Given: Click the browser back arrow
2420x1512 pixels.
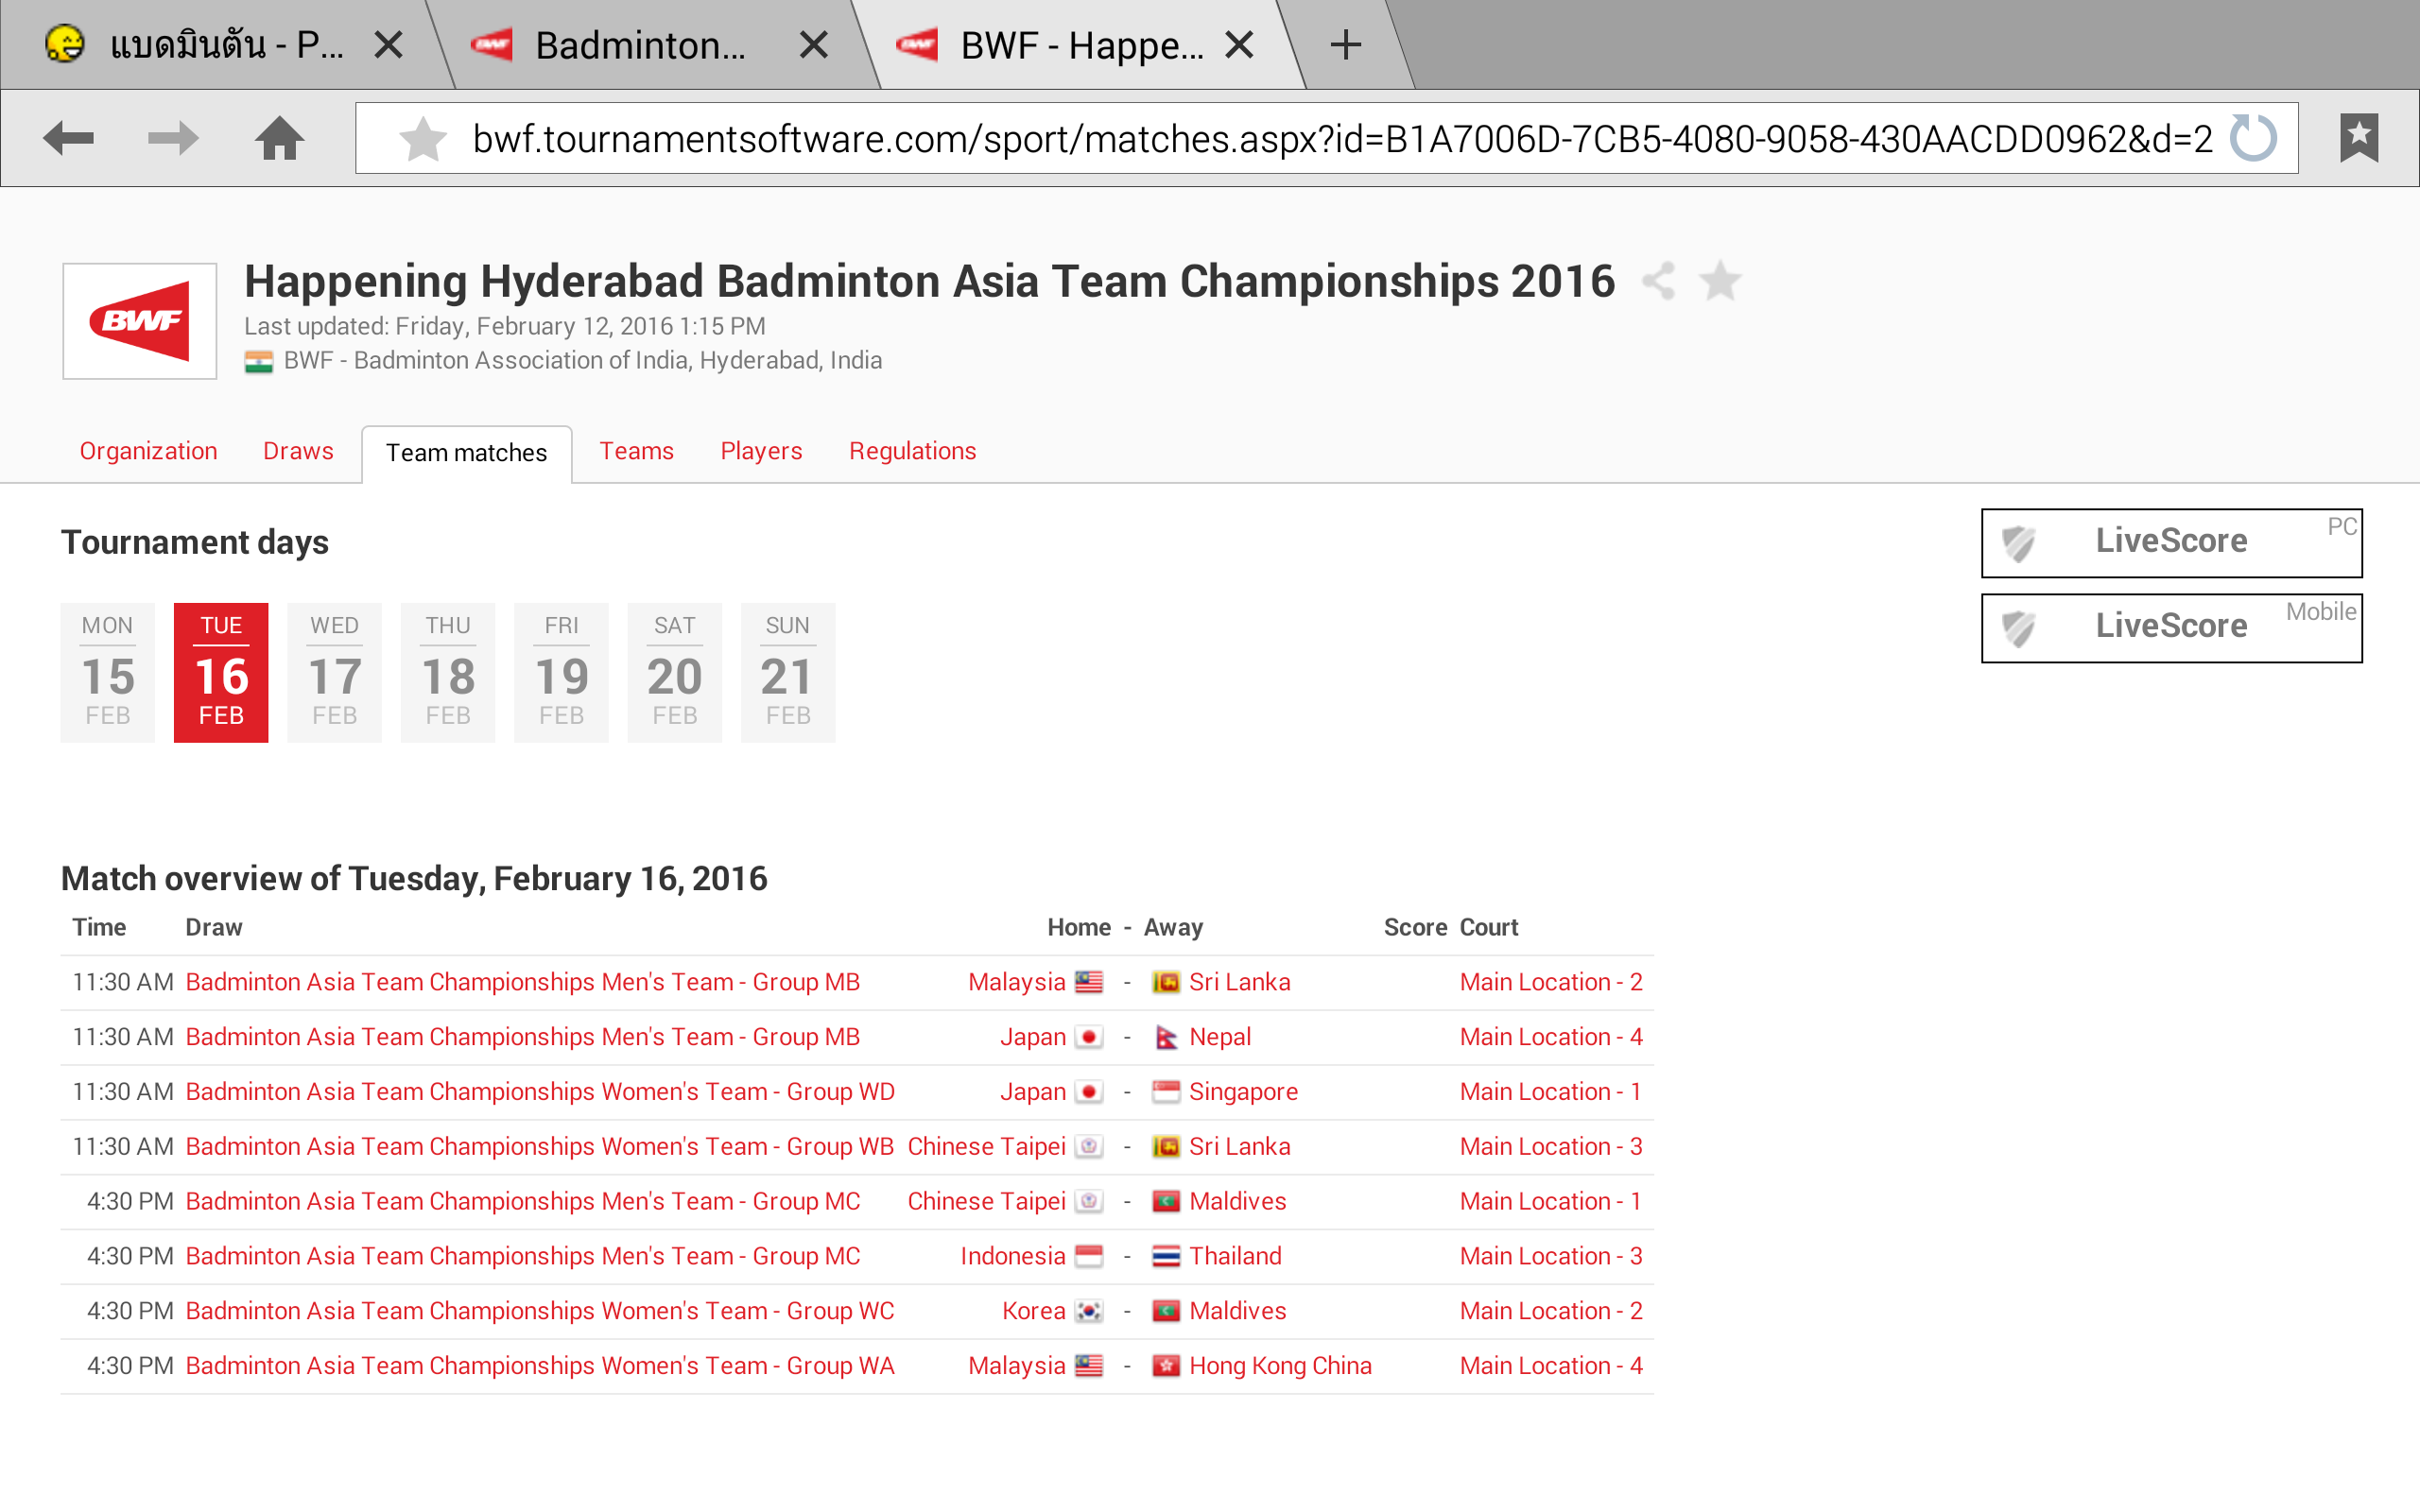Looking at the screenshot, I should [x=68, y=138].
